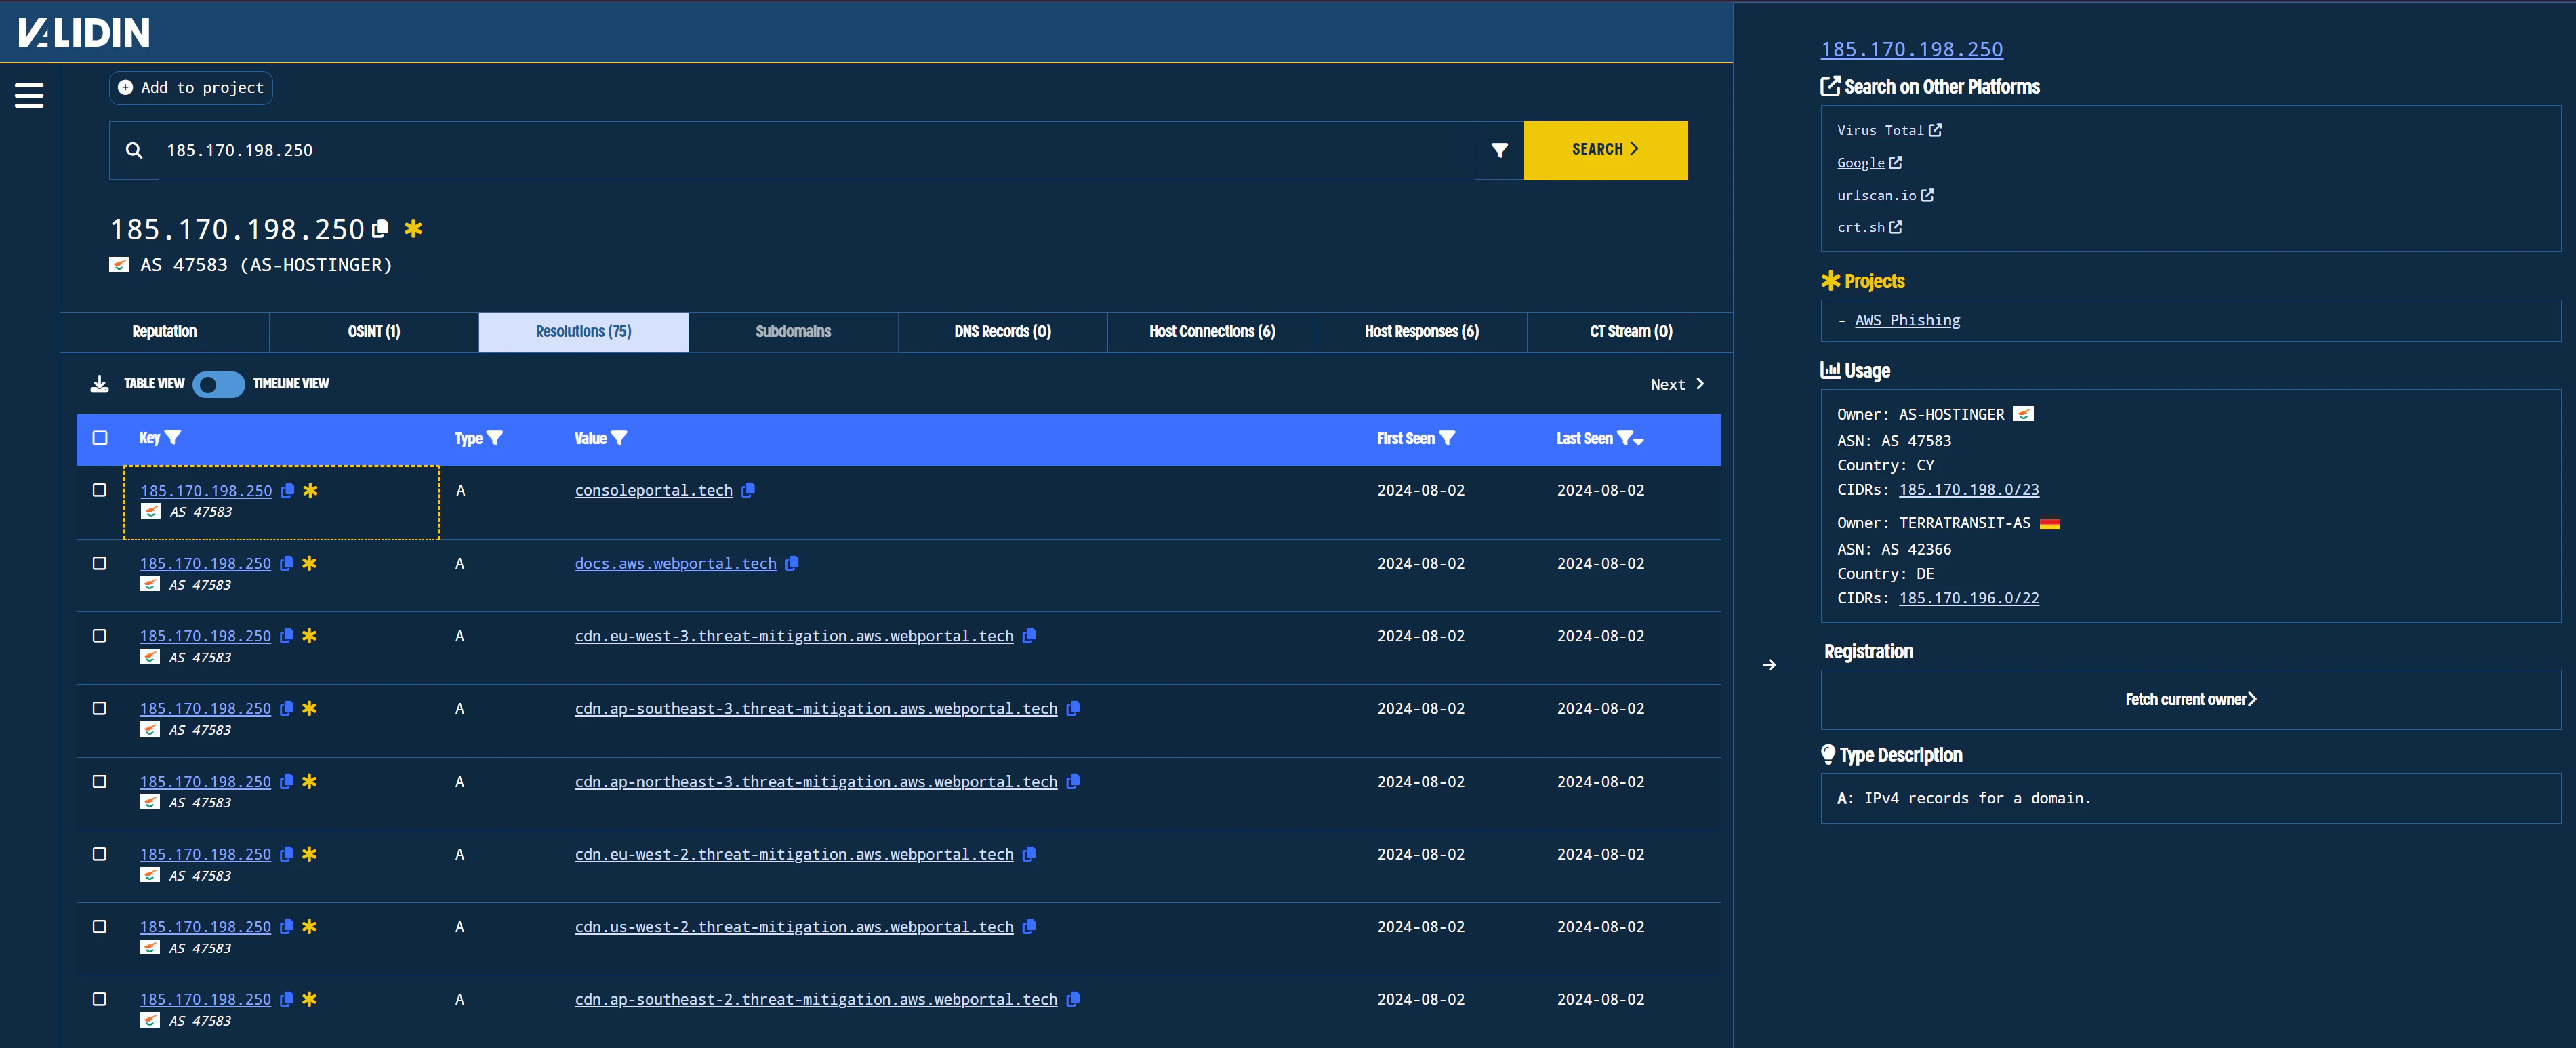The width and height of the screenshot is (2576, 1048).
Task: Open the urlscan.io link
Action: point(1884,195)
